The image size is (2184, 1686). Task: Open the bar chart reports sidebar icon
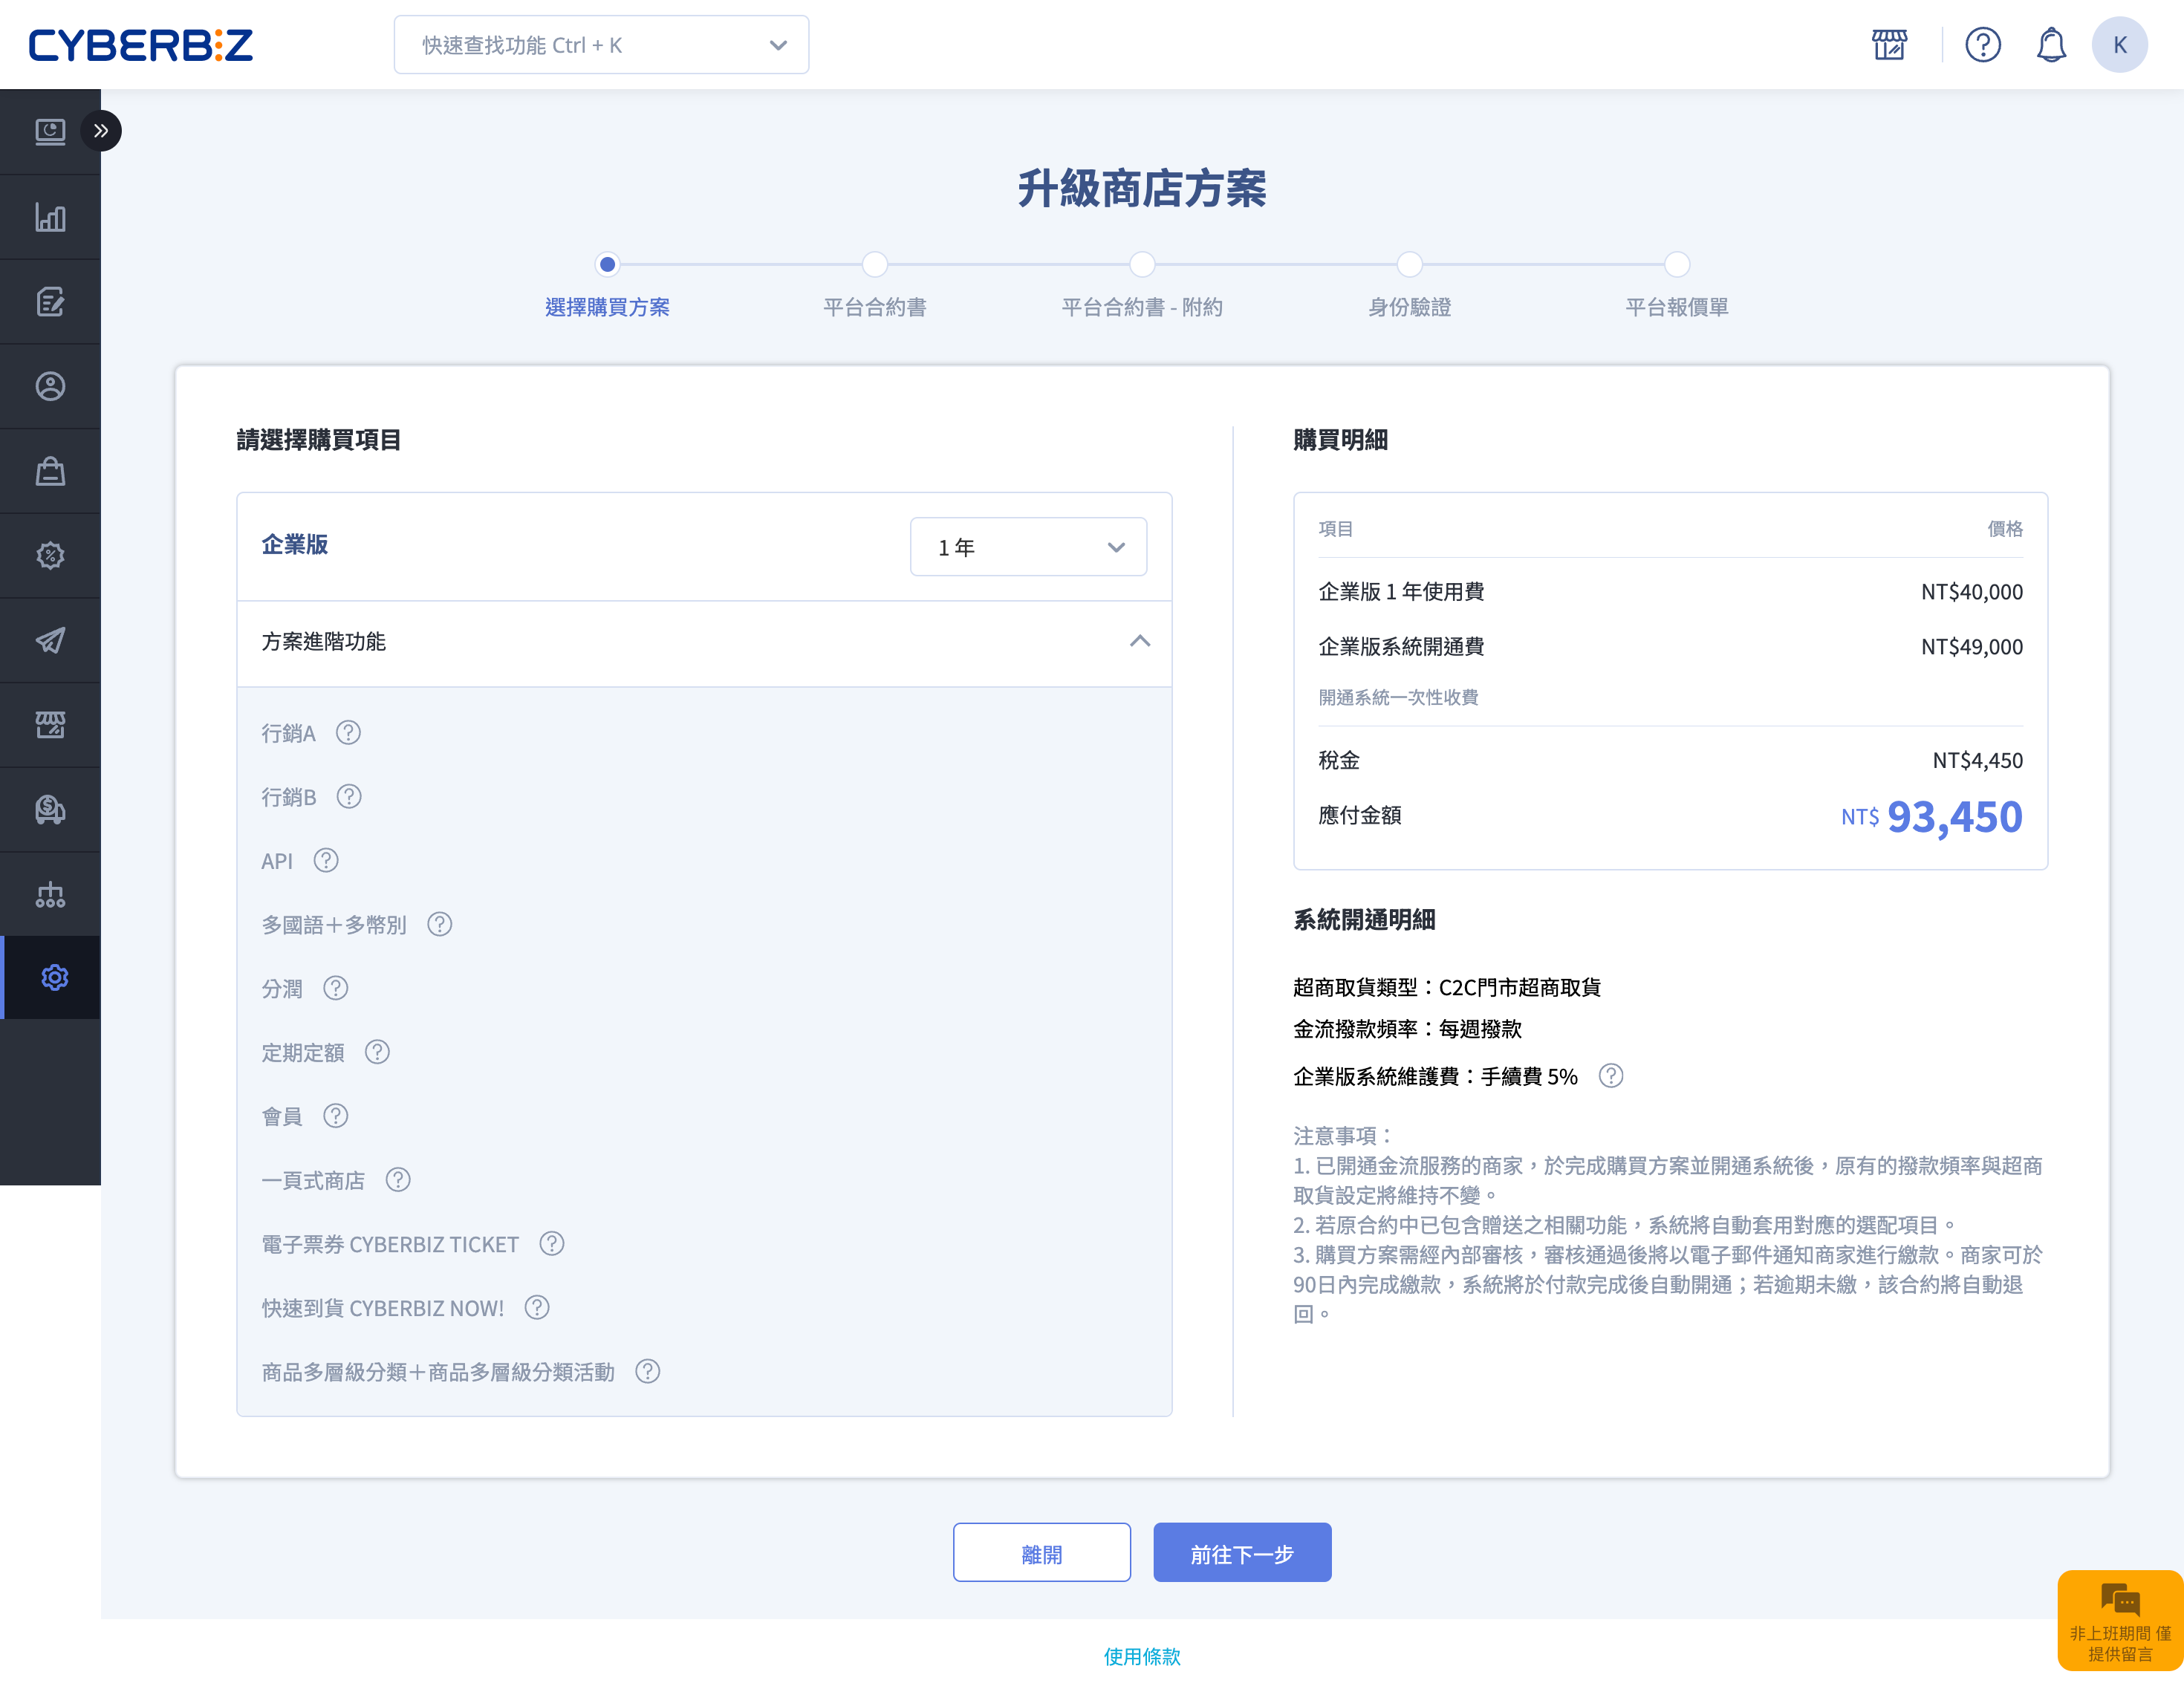(x=50, y=217)
